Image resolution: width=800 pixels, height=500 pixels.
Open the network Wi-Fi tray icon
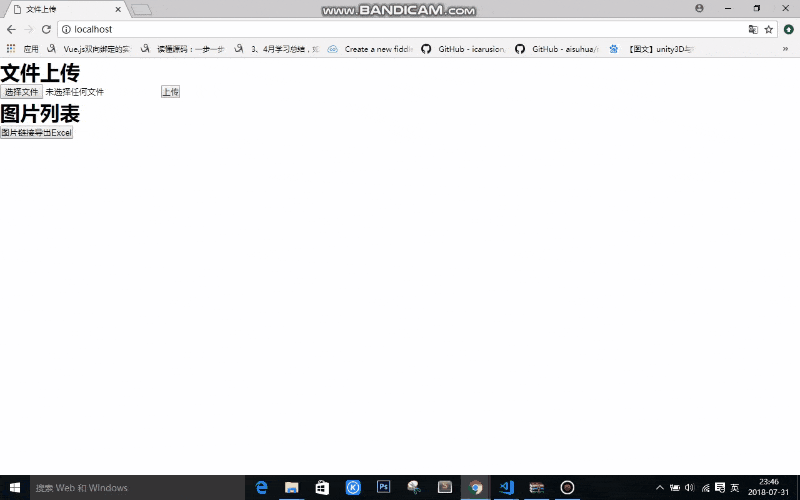coord(705,488)
